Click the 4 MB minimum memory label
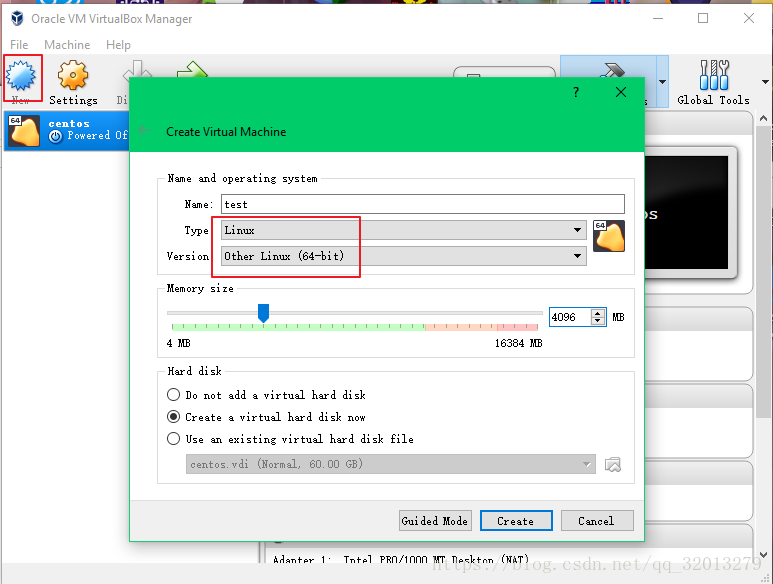 click(178, 343)
